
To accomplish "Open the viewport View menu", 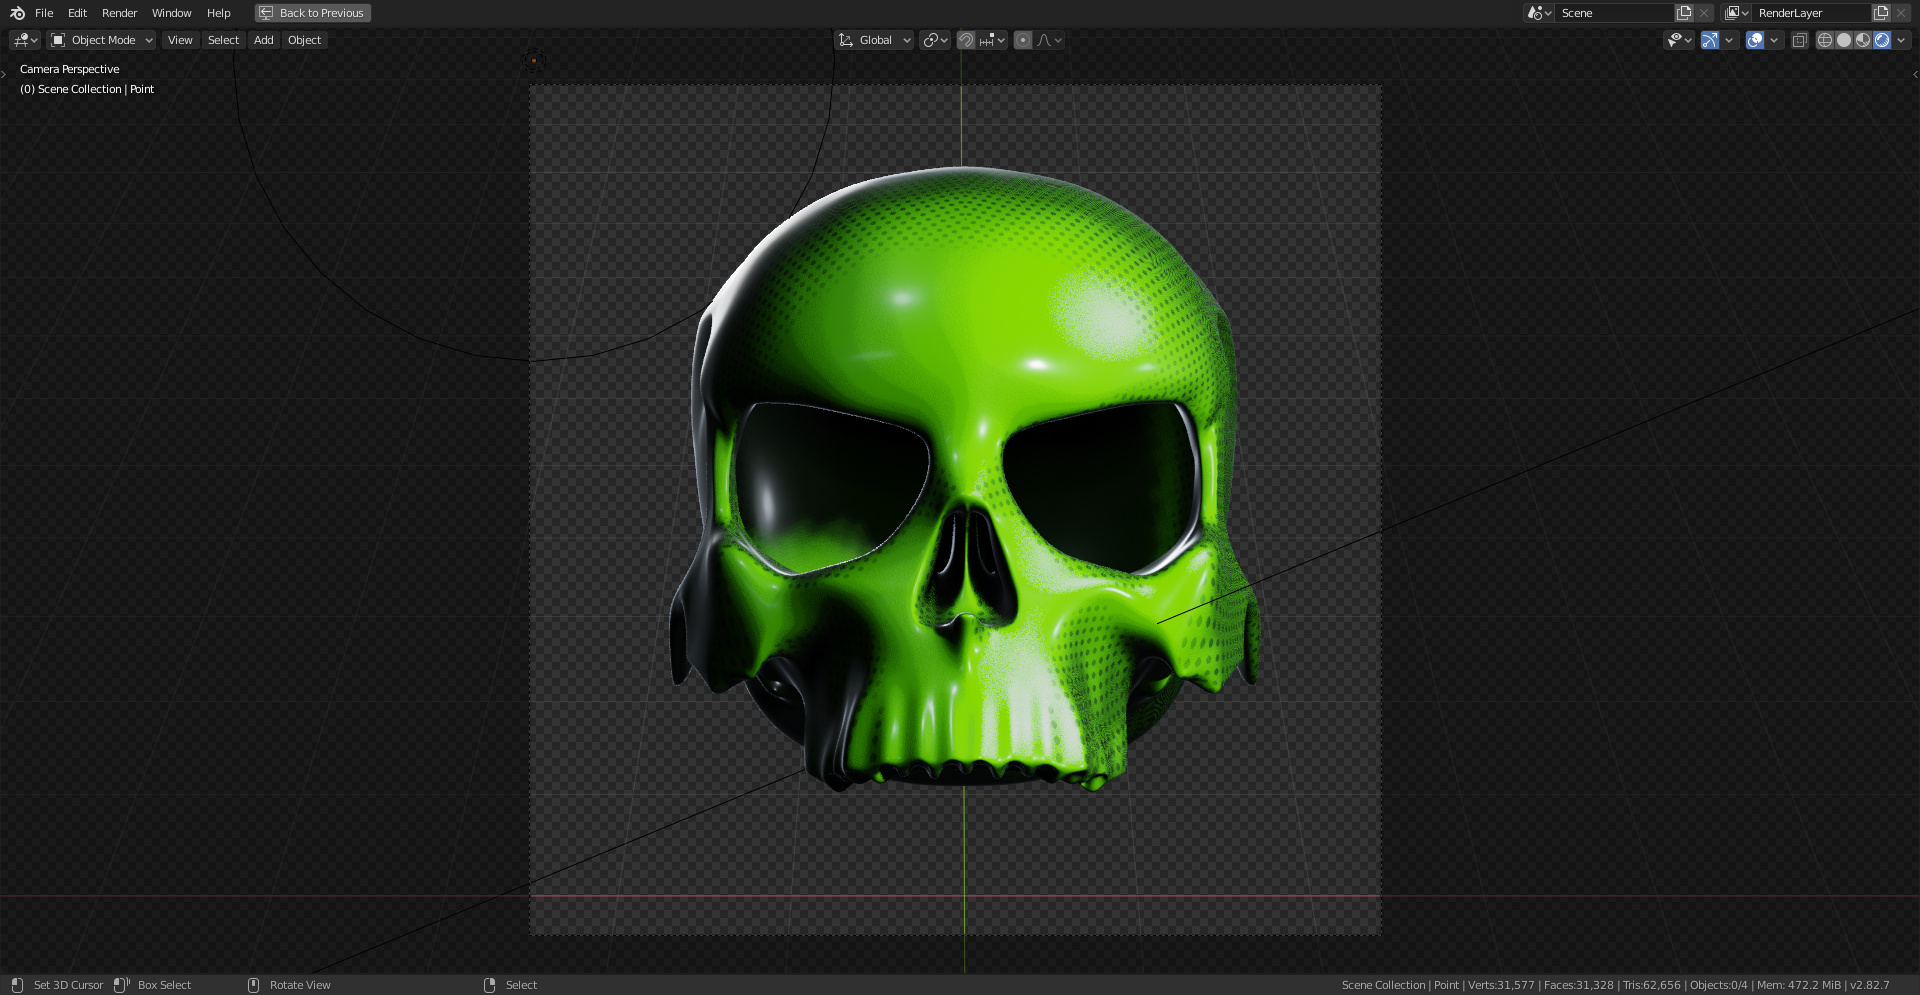I will (180, 40).
